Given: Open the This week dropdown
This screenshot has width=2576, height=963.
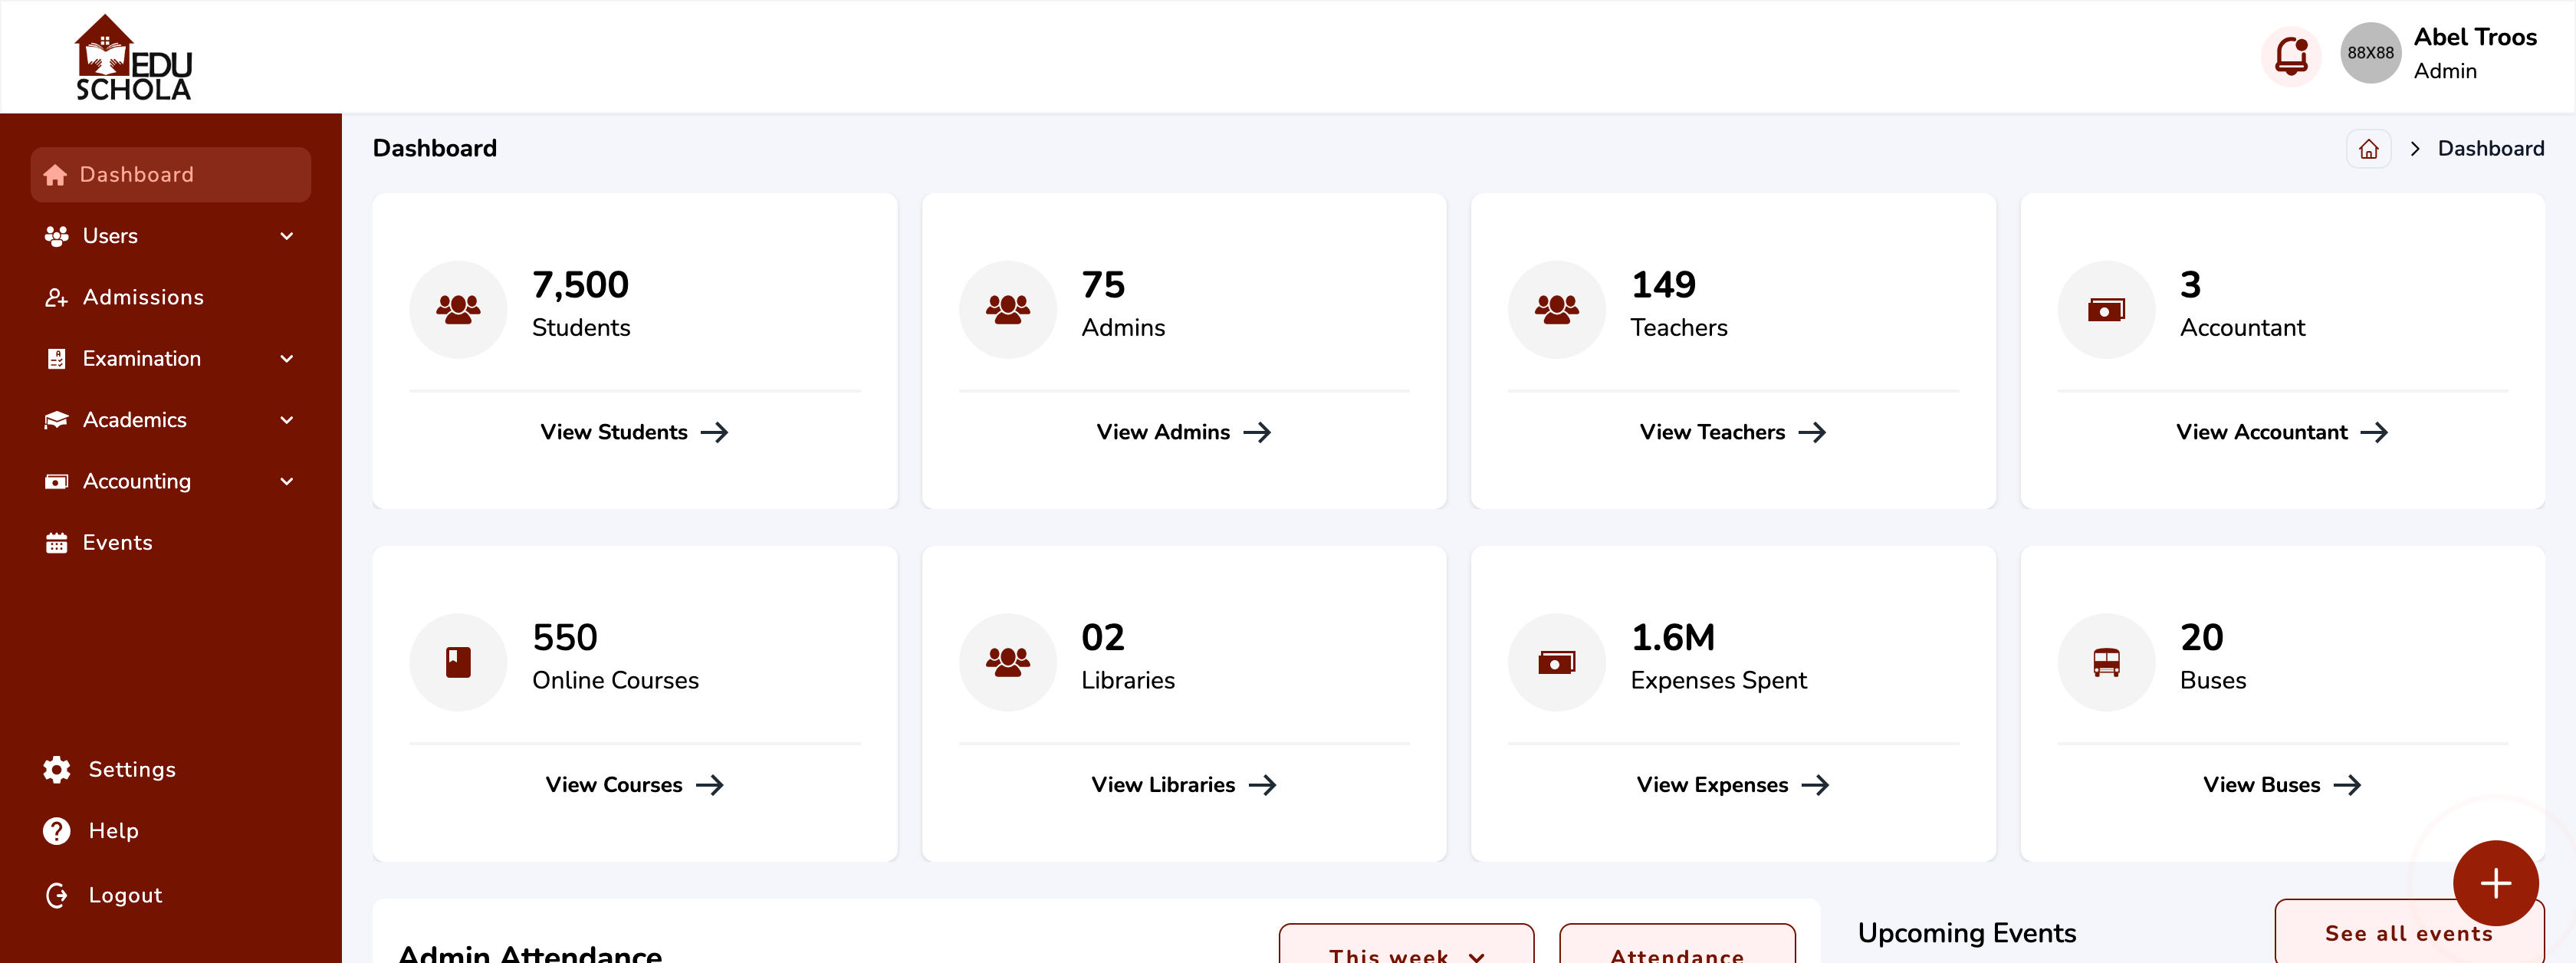Looking at the screenshot, I should [1405, 950].
